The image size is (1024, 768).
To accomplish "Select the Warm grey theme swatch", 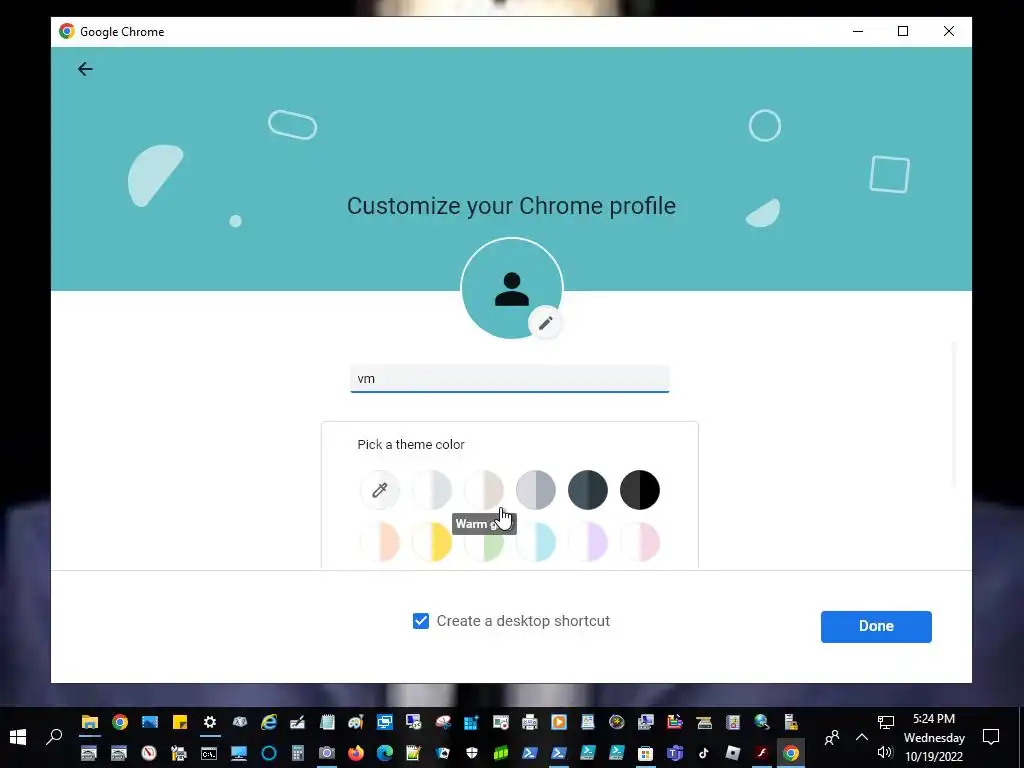I will 484,490.
